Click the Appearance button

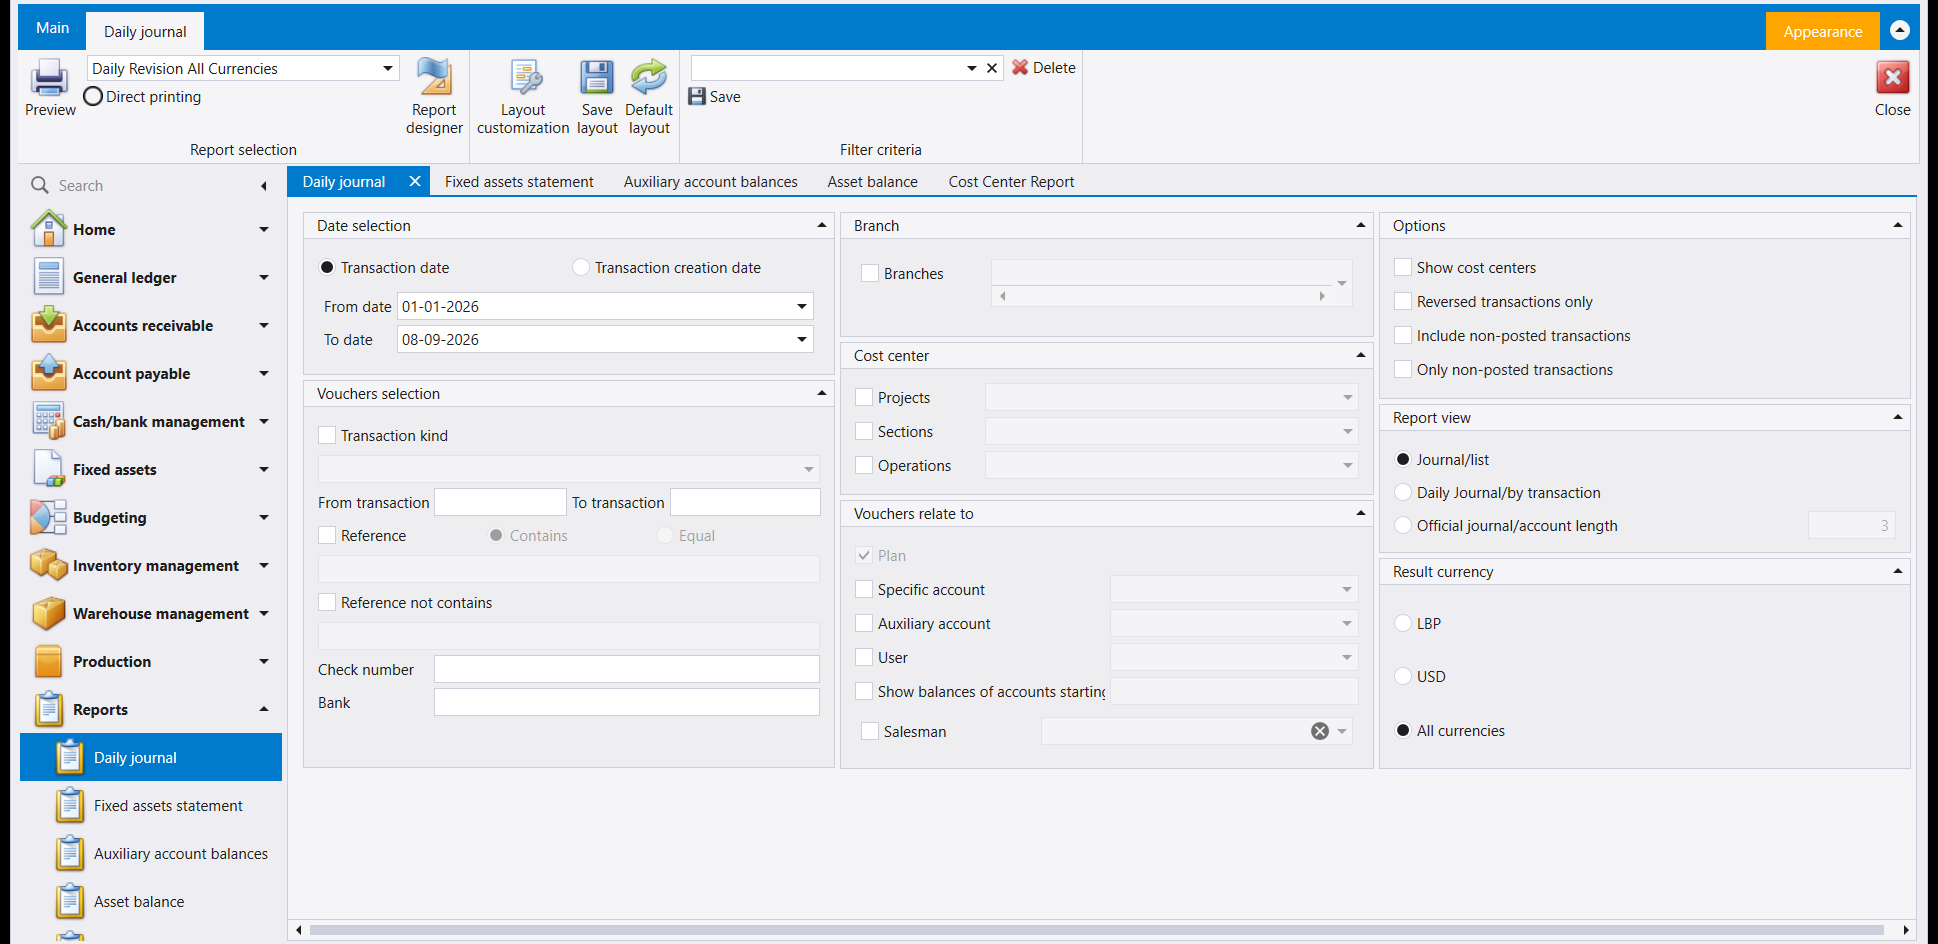click(x=1822, y=31)
